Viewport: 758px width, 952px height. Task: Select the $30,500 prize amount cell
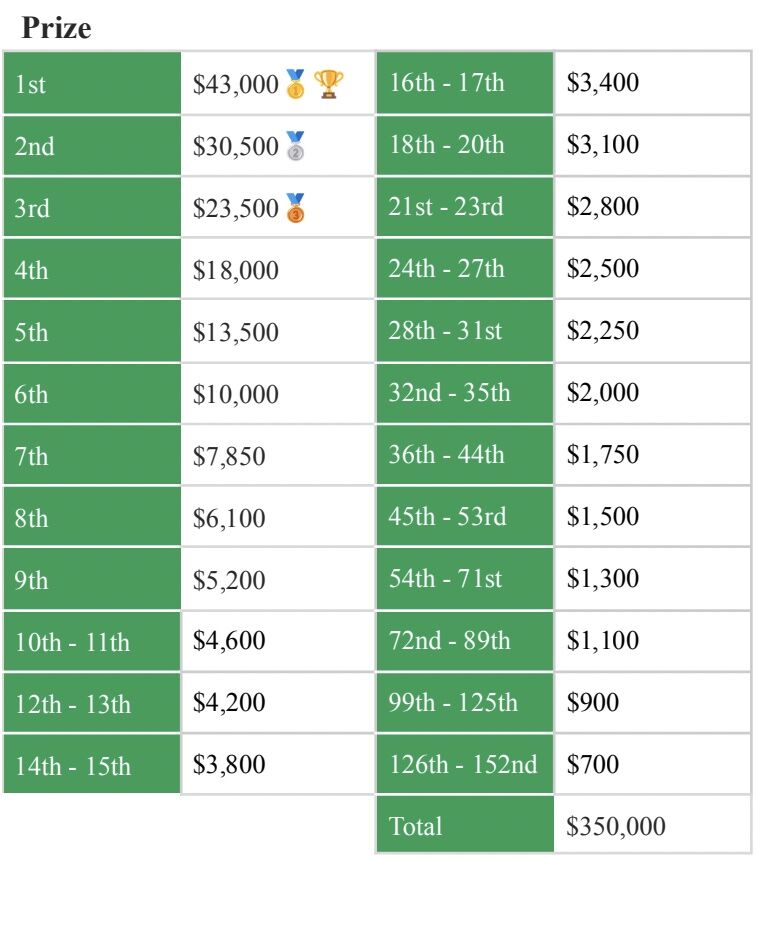278,146
